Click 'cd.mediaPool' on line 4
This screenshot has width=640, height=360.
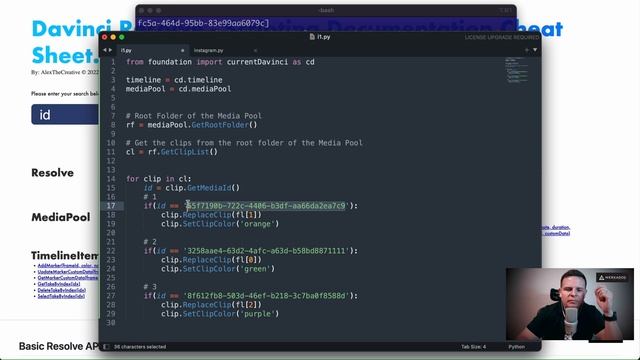(205, 89)
